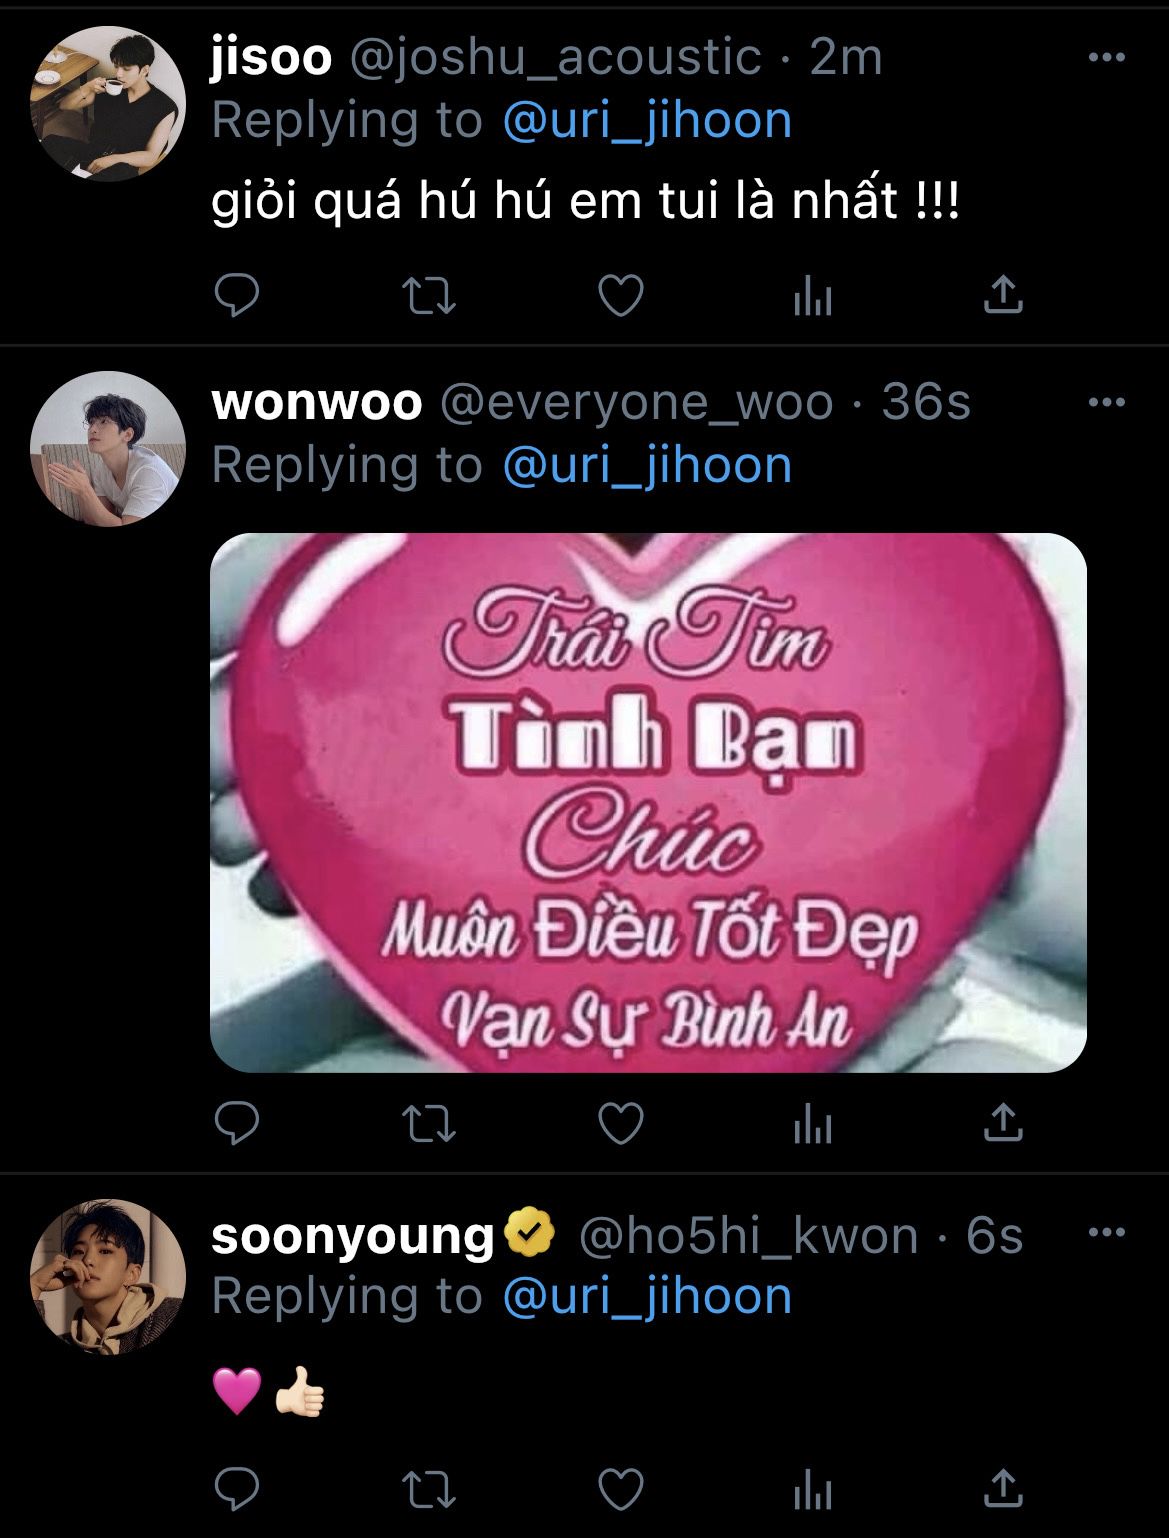
Task: Like wonwoo's tweet
Action: 620,1124
